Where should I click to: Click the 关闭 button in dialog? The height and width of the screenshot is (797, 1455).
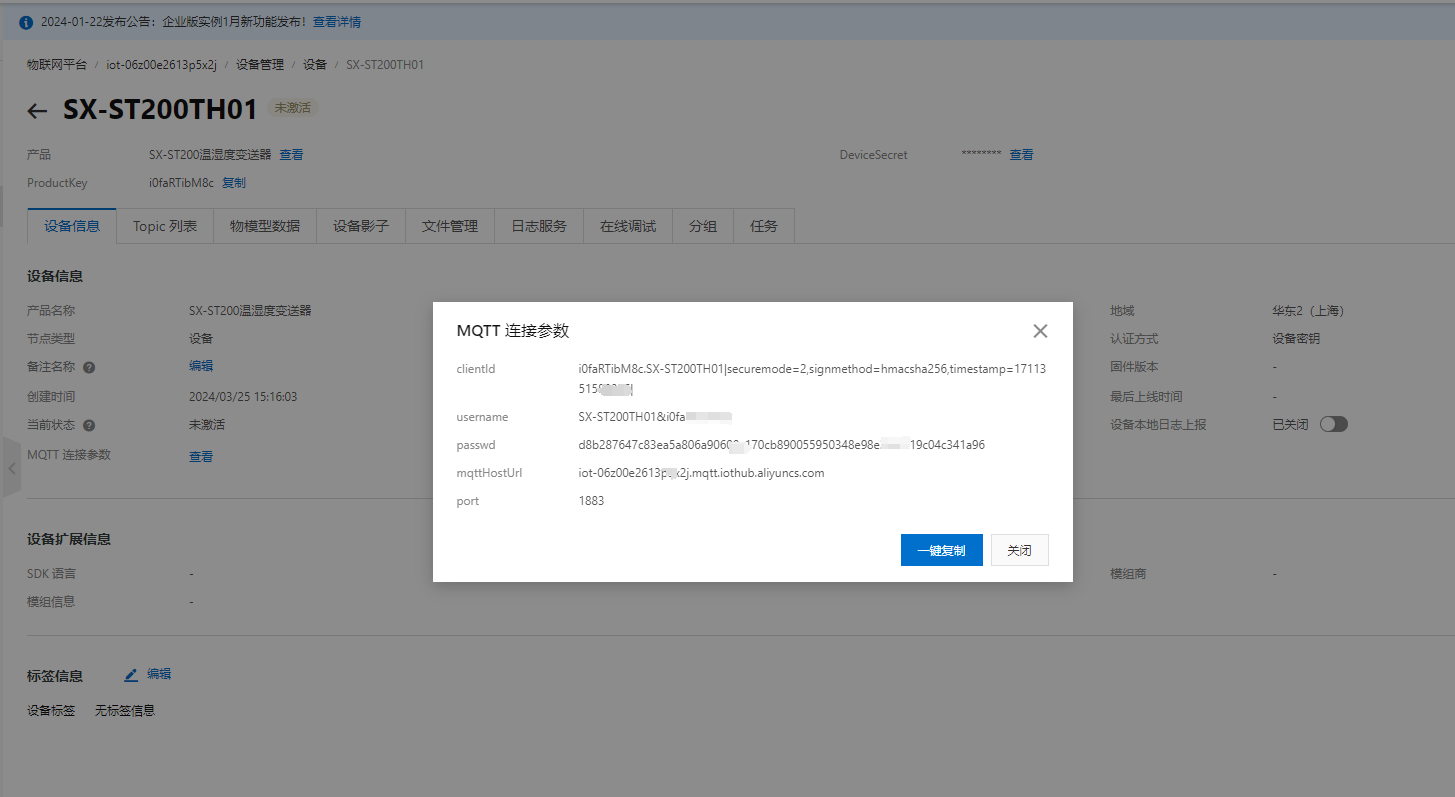pyautogui.click(x=1019, y=550)
